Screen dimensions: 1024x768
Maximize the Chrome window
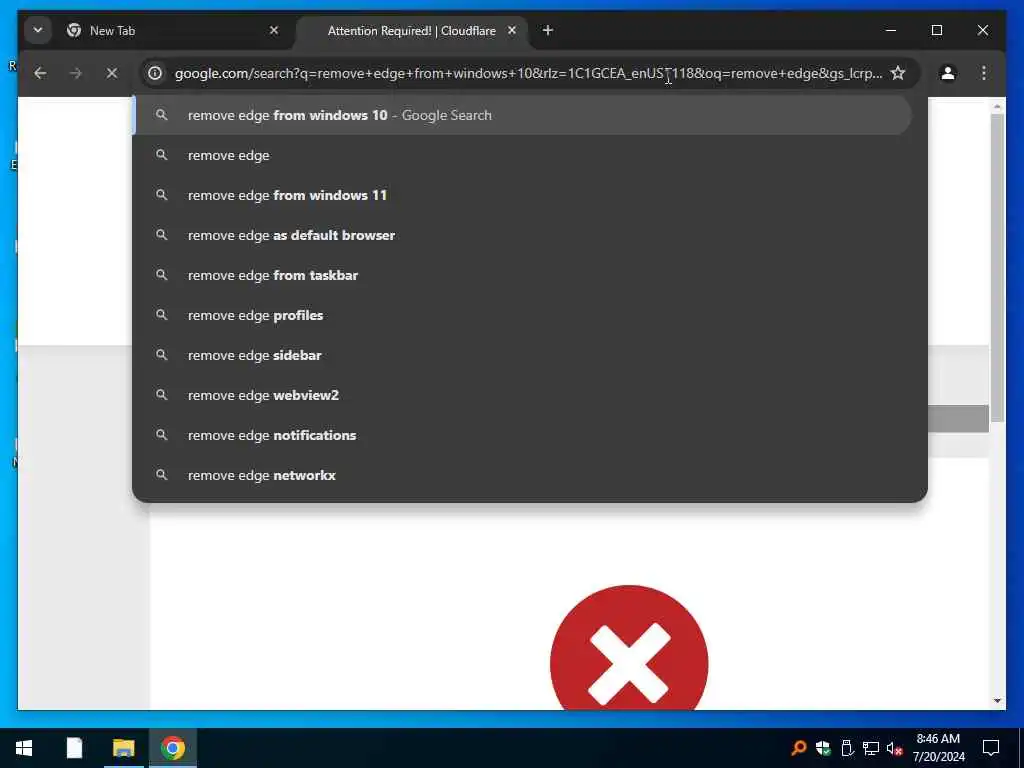point(936,31)
